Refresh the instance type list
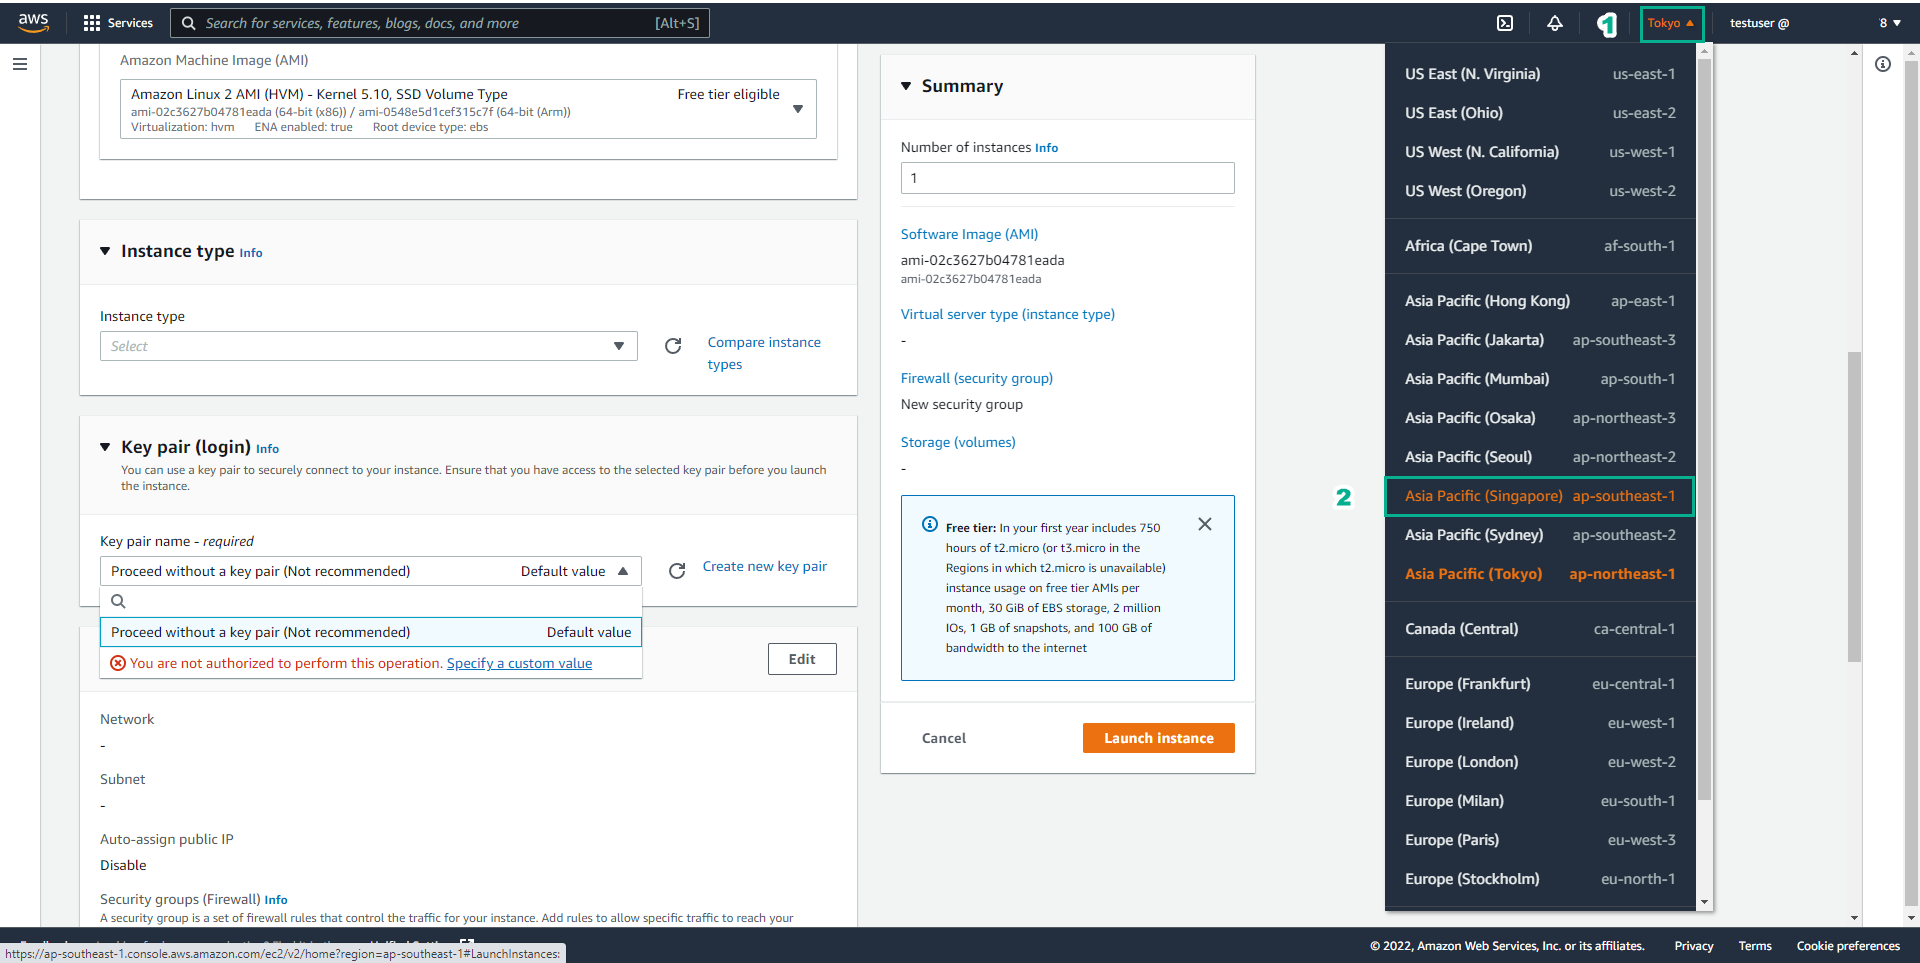Viewport: 1920px width, 963px height. click(x=673, y=346)
